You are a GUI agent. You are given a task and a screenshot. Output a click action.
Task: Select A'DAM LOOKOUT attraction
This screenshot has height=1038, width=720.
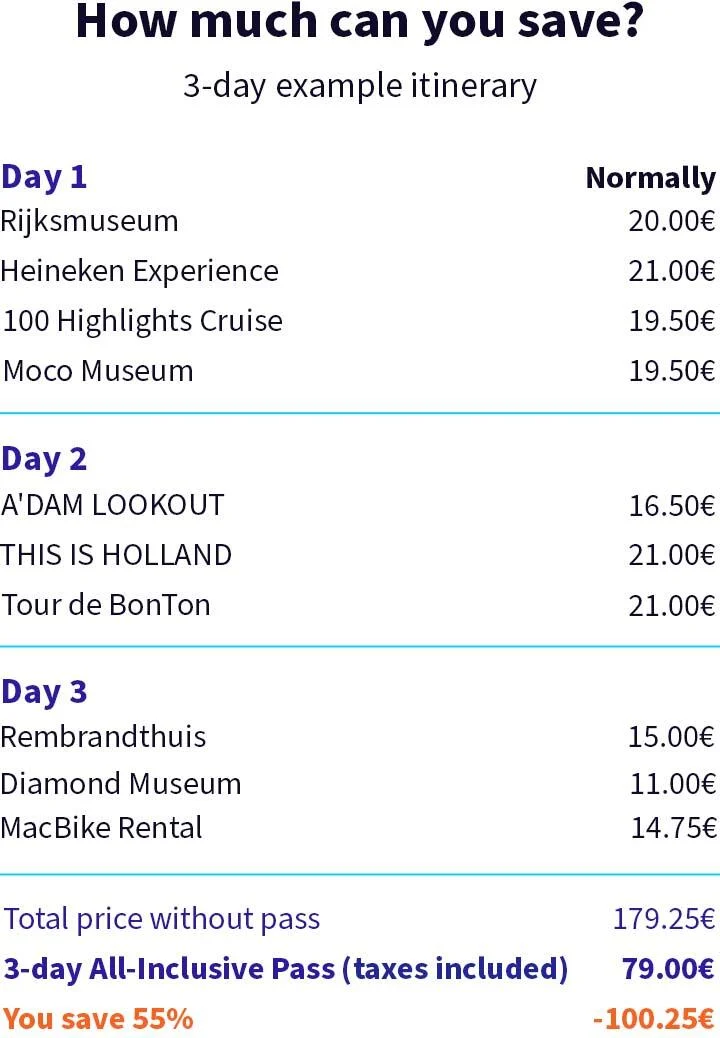[x=112, y=505]
